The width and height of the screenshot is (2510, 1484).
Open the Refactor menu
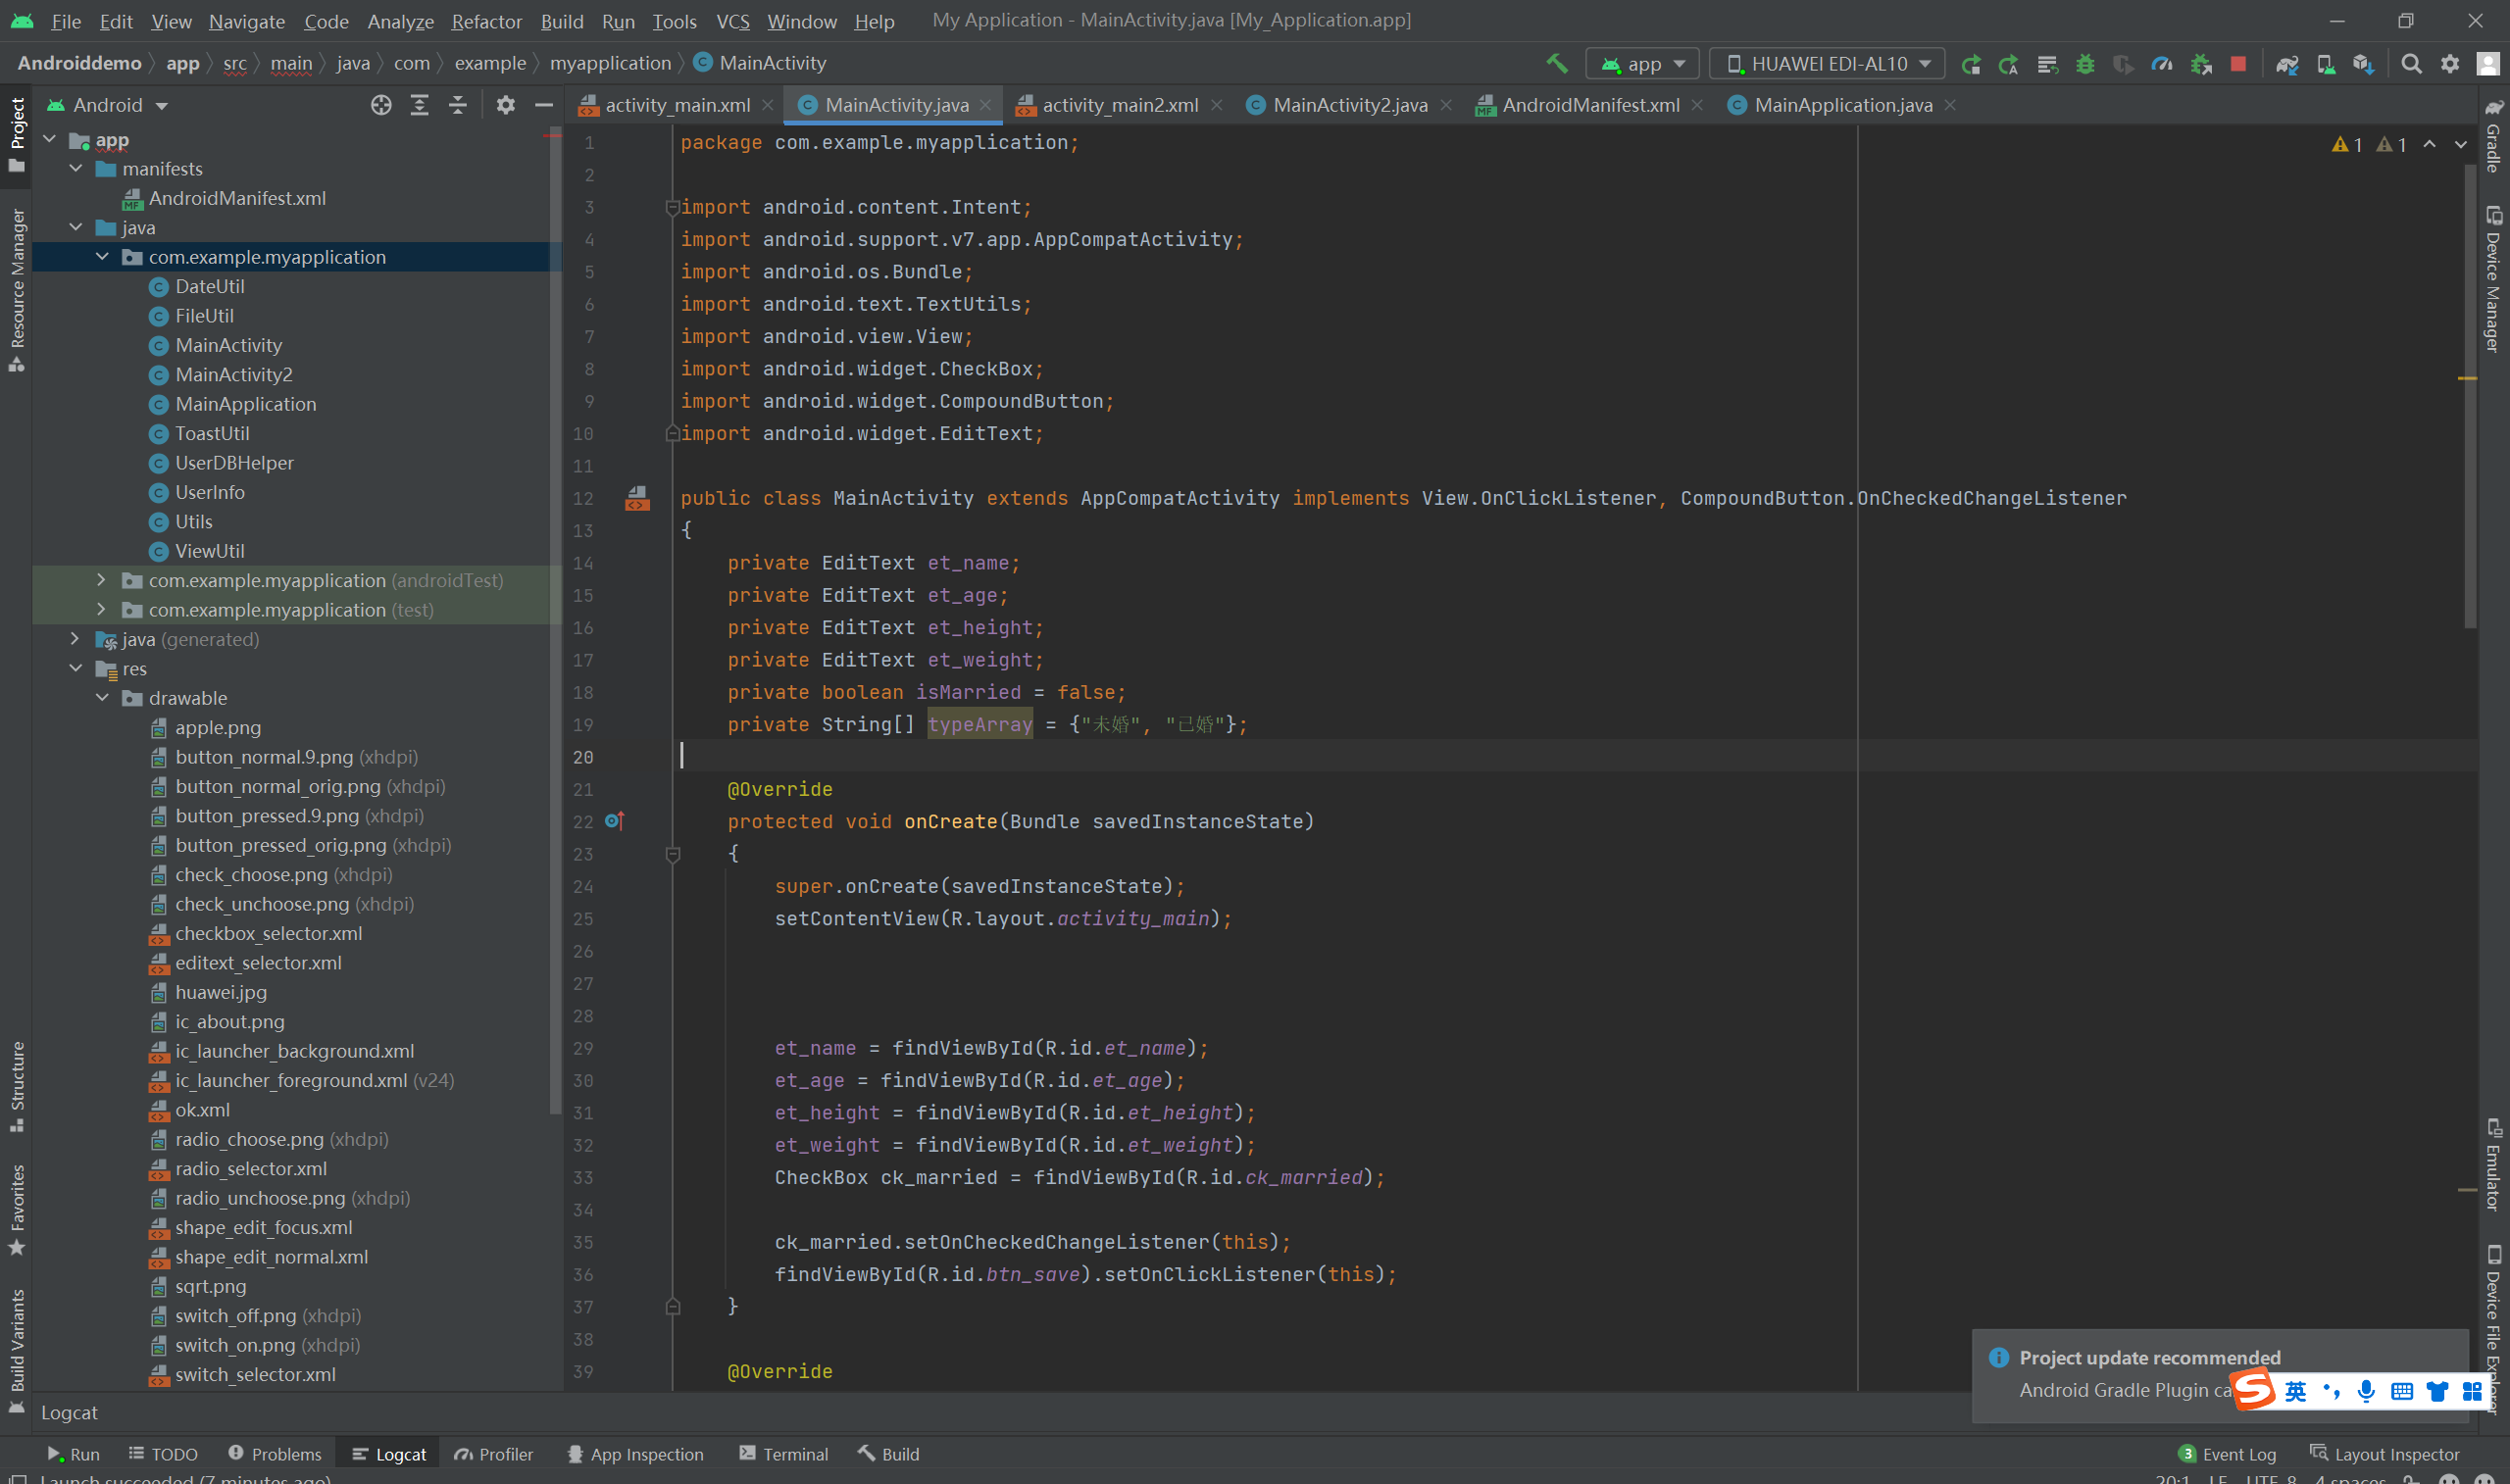point(486,21)
